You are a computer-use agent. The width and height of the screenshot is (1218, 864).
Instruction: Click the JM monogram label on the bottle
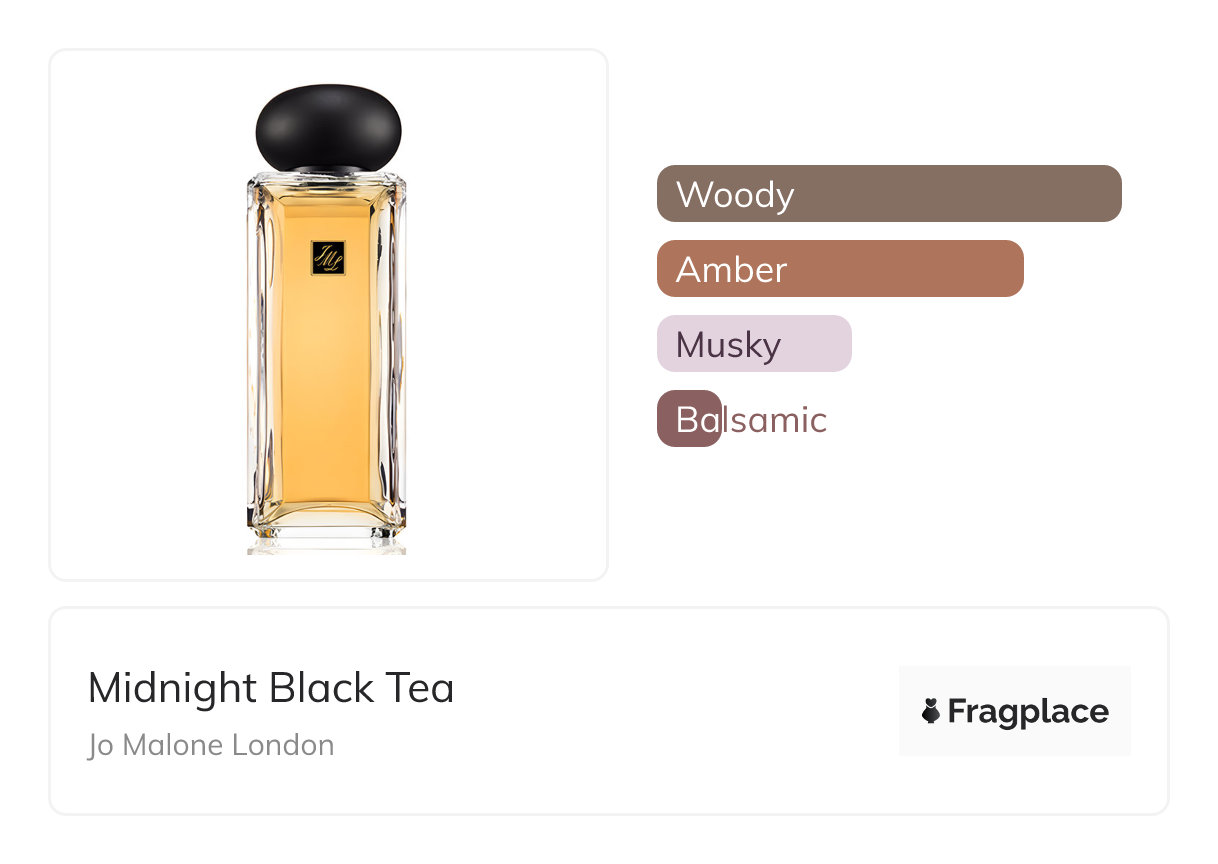[328, 257]
